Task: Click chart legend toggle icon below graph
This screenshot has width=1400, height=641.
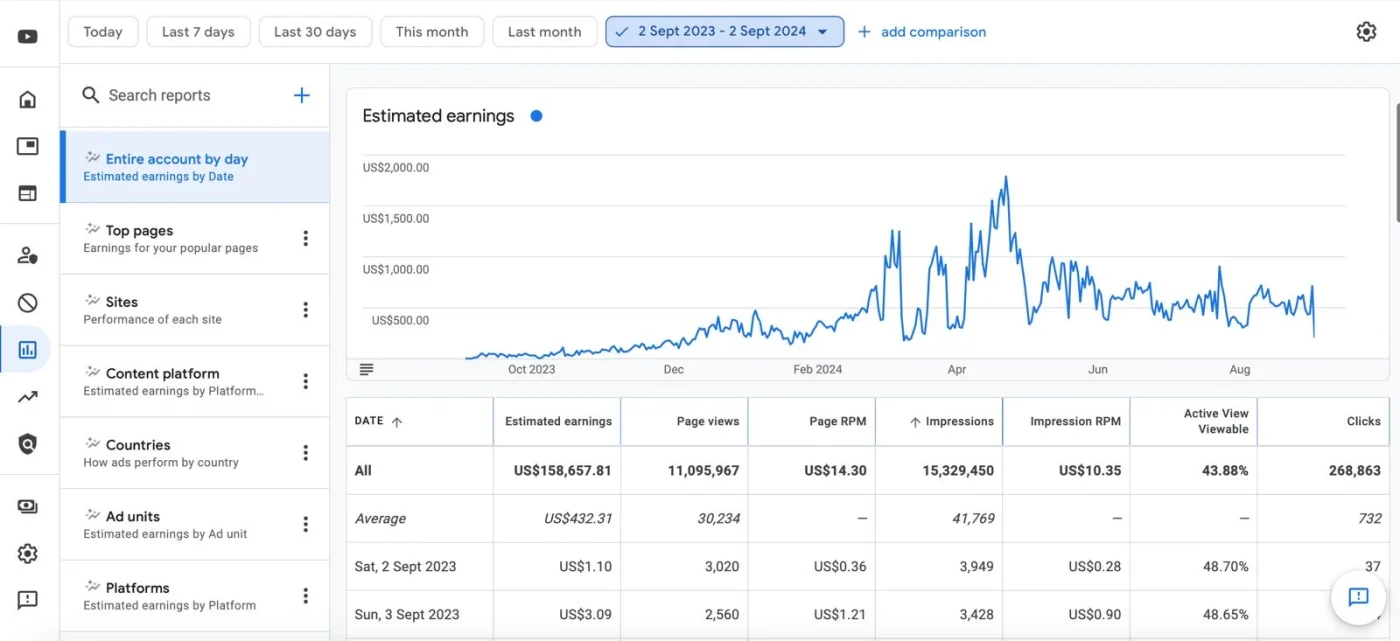Action: click(366, 370)
